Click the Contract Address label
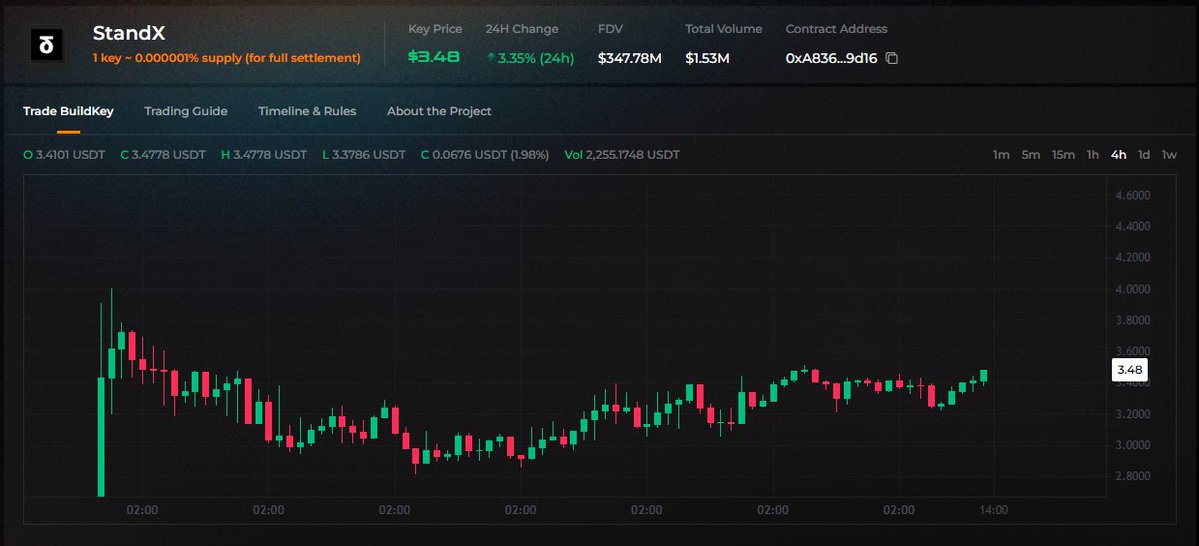This screenshot has height=546, width=1199. point(837,29)
